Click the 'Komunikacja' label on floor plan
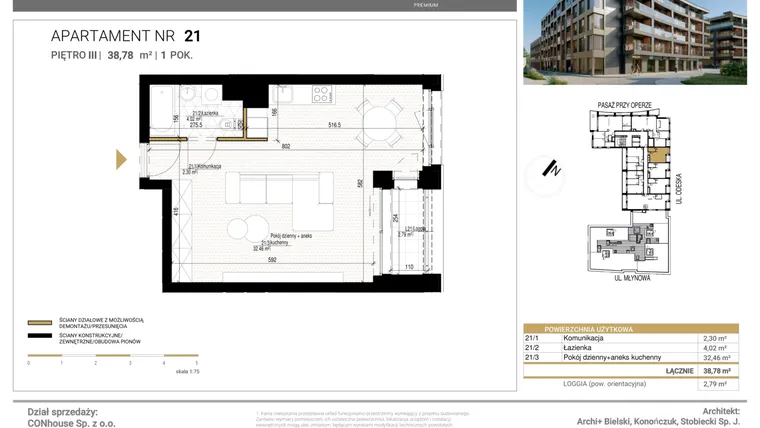Screen dimensions: 760x428 tap(205, 166)
